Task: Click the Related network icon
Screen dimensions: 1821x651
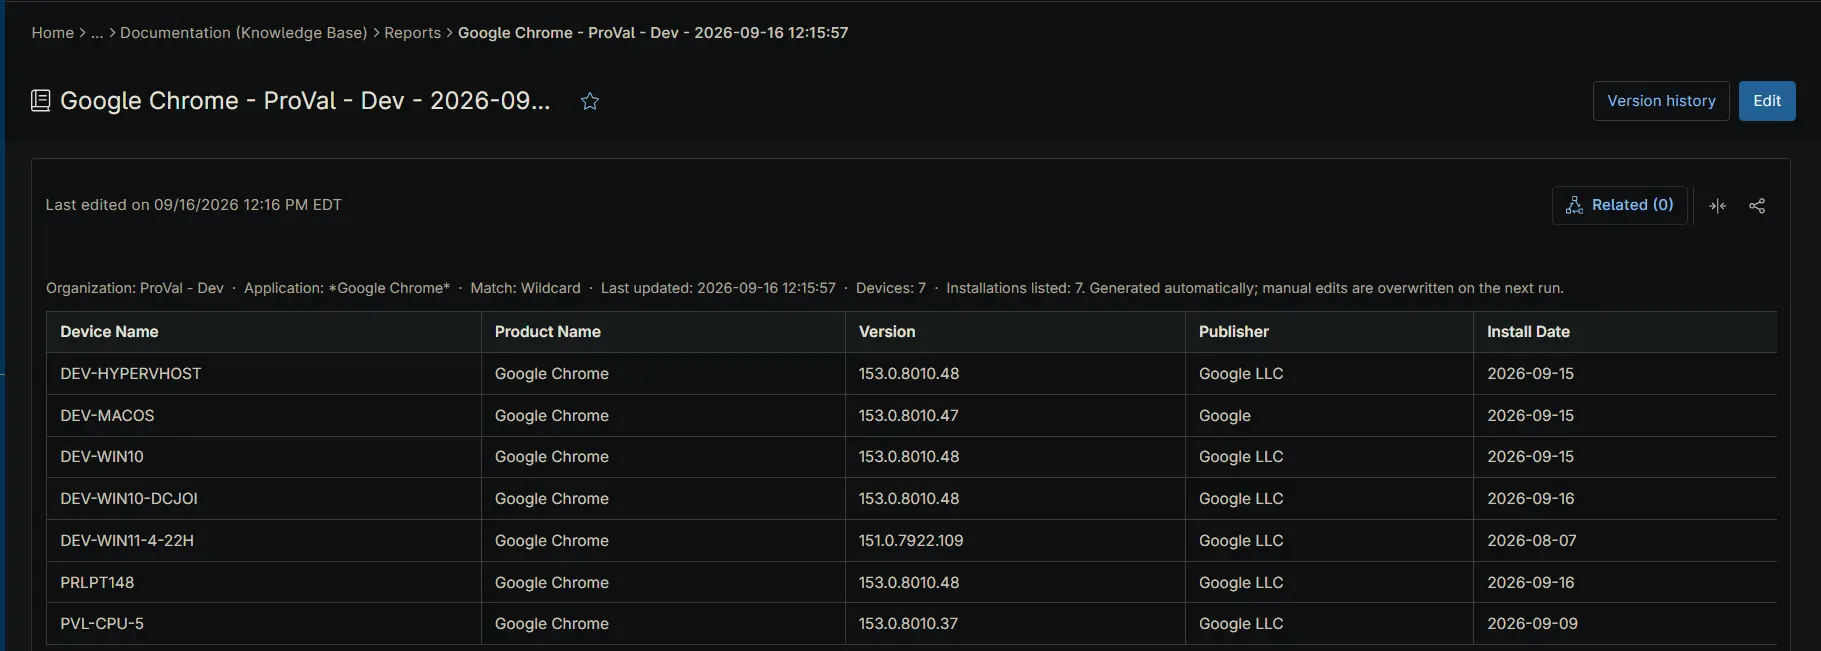Action: 1574,205
